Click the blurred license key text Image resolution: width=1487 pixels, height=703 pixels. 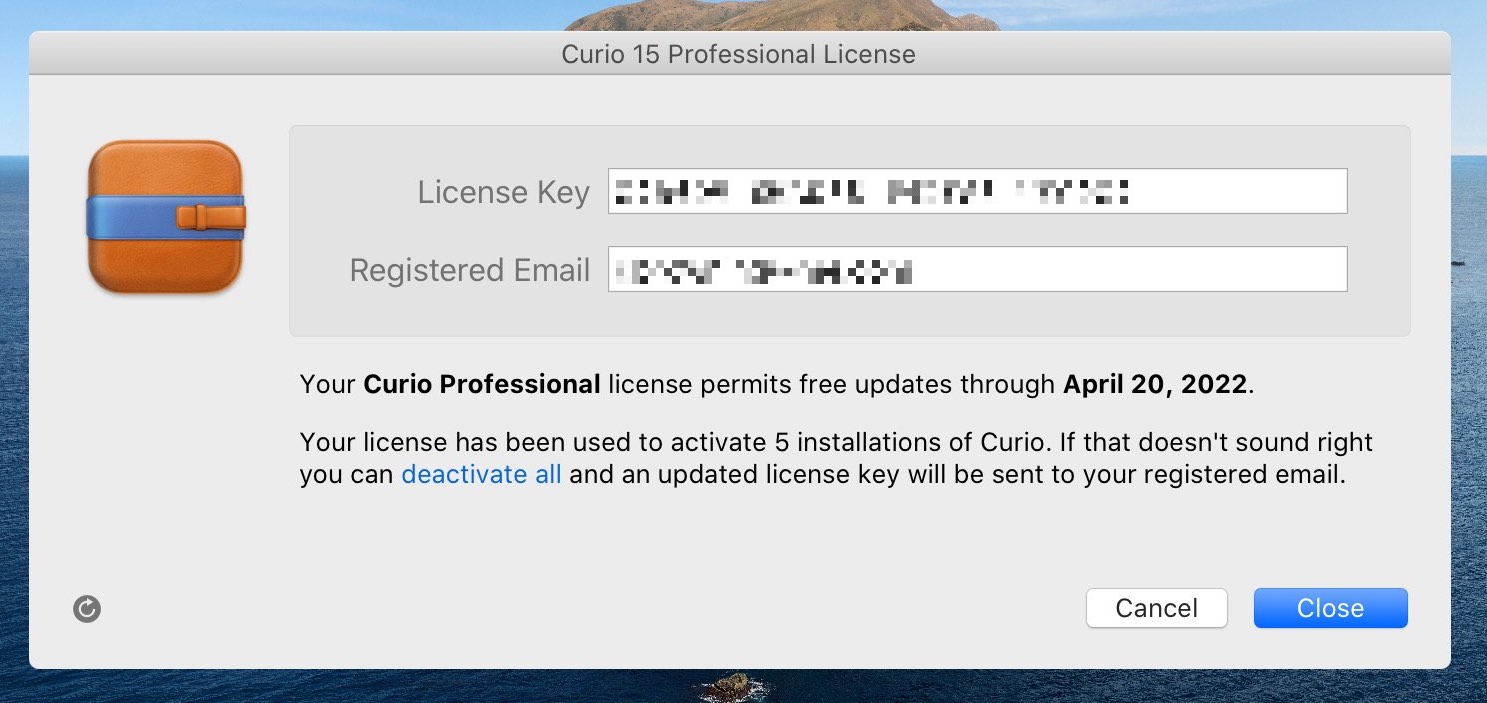pos(871,191)
